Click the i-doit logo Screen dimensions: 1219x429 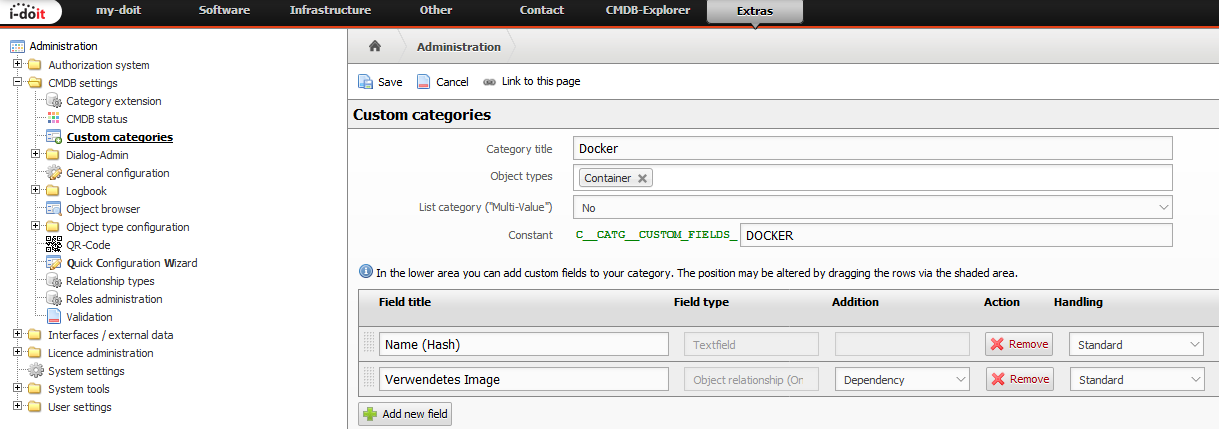(x=31, y=11)
